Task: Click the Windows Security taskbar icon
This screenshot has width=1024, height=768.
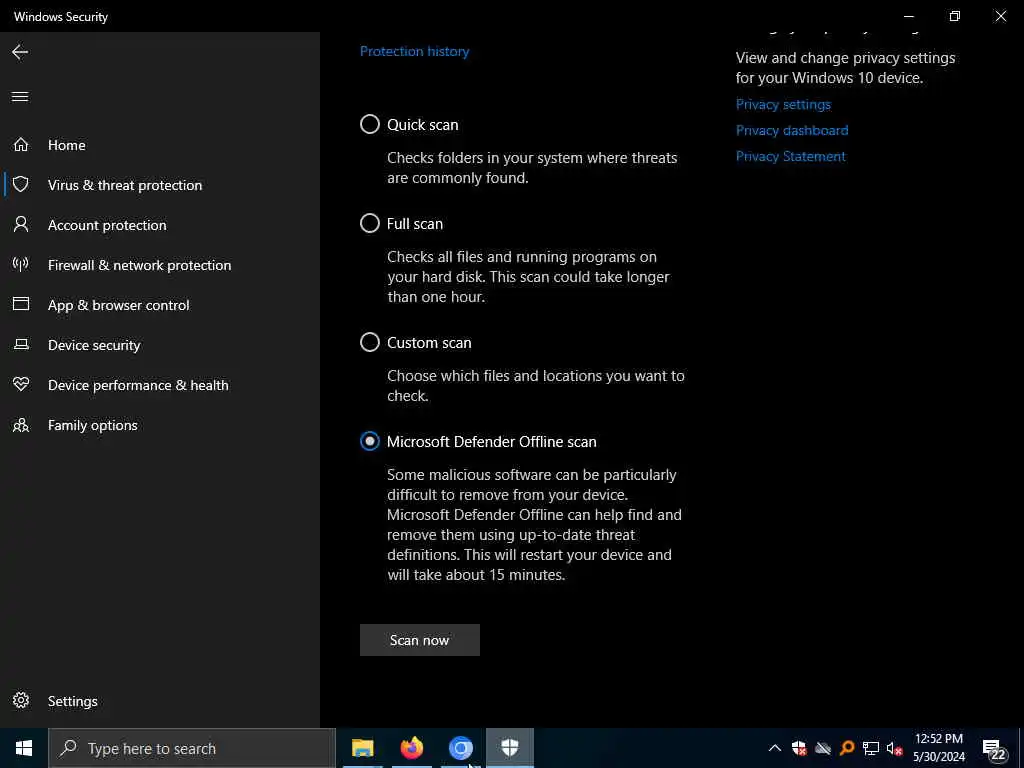Action: [510, 748]
